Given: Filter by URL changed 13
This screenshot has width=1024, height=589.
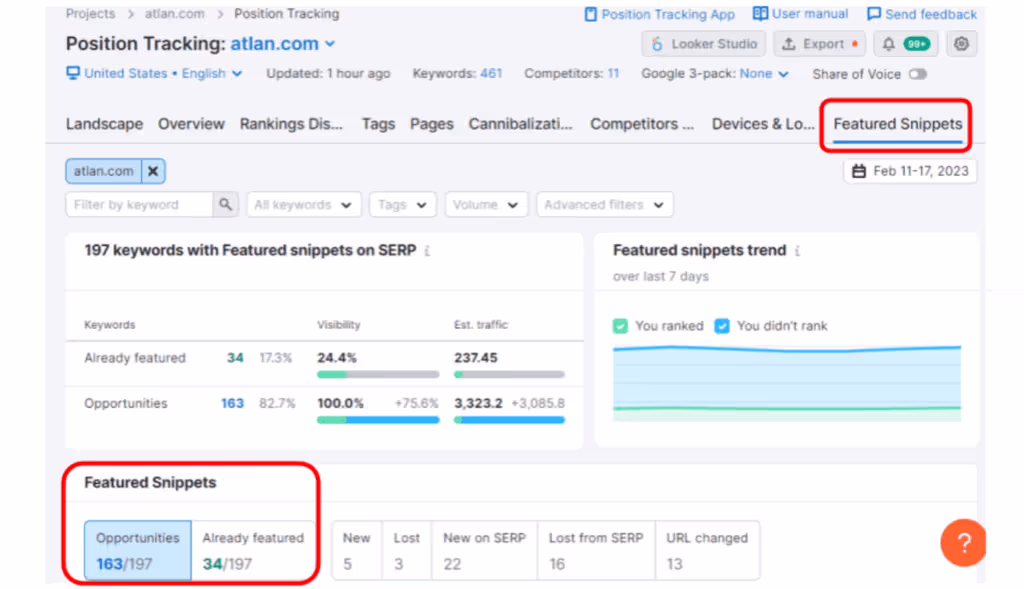Looking at the screenshot, I should pyautogui.click(x=707, y=550).
